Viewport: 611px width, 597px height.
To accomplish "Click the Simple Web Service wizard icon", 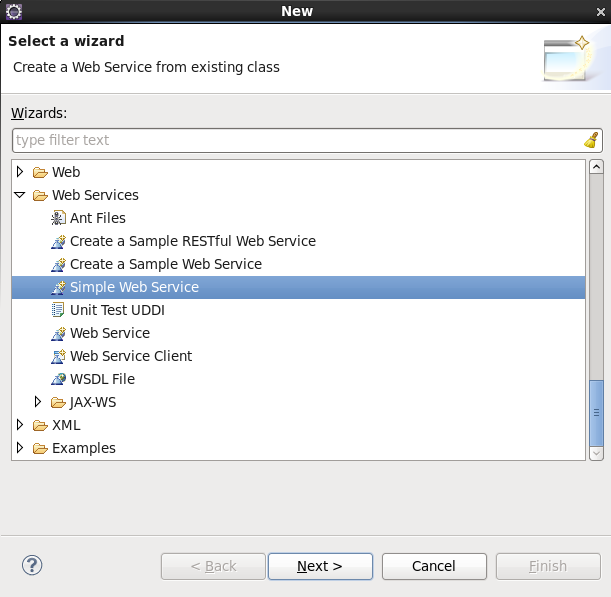I will pos(58,287).
